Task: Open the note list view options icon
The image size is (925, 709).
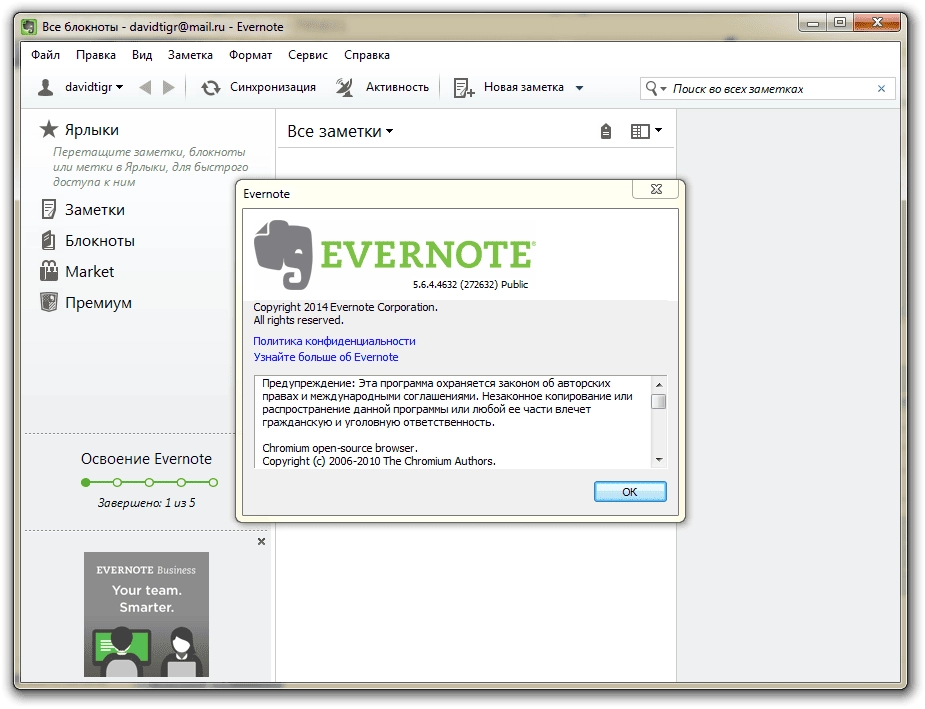Action: pos(646,131)
